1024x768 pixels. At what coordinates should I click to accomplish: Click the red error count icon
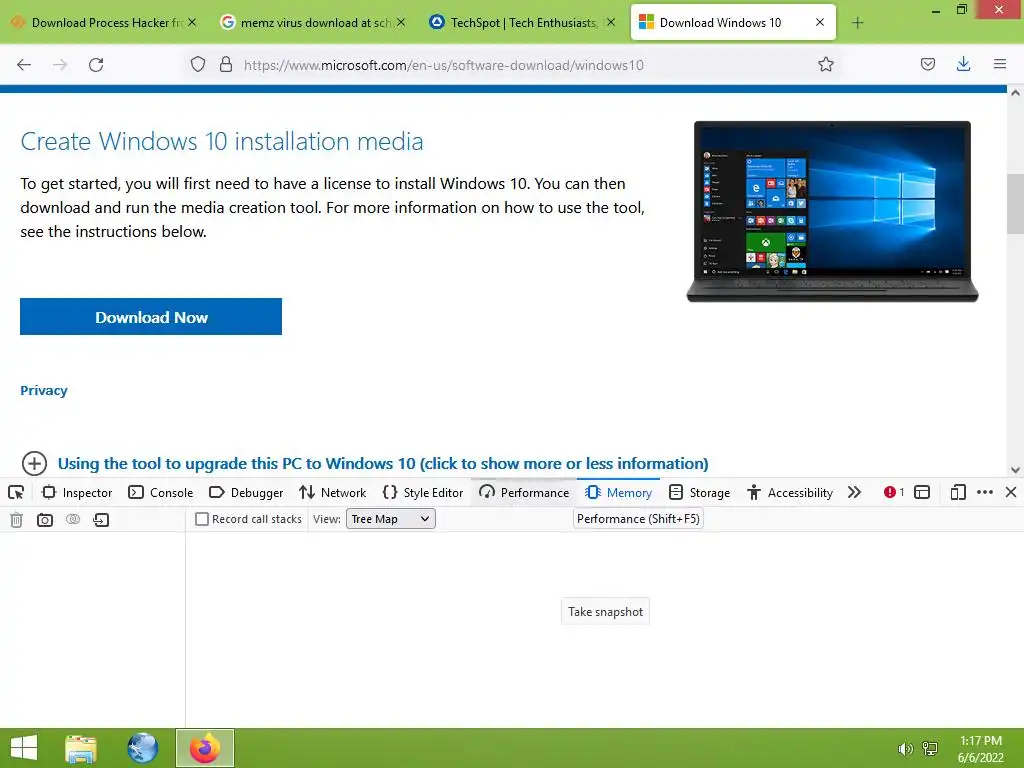[893, 492]
